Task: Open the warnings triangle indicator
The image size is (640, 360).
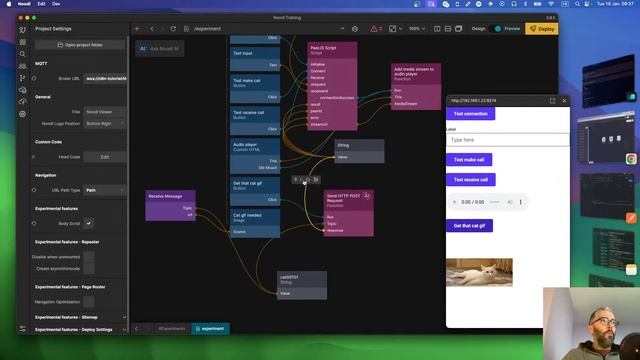Action: coord(376,29)
